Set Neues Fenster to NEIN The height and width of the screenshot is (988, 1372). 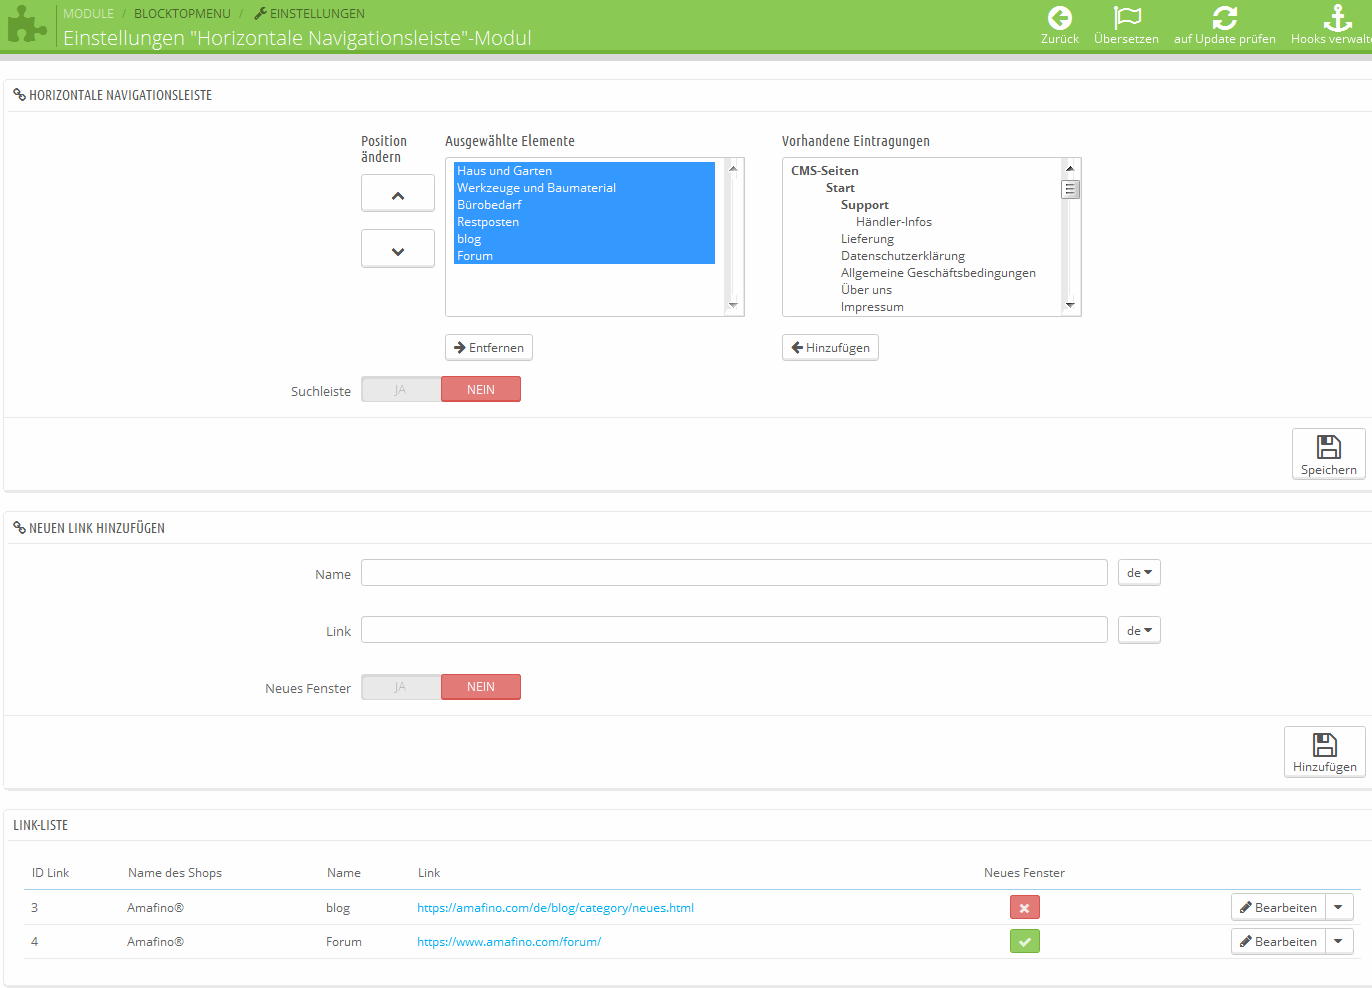pos(481,687)
